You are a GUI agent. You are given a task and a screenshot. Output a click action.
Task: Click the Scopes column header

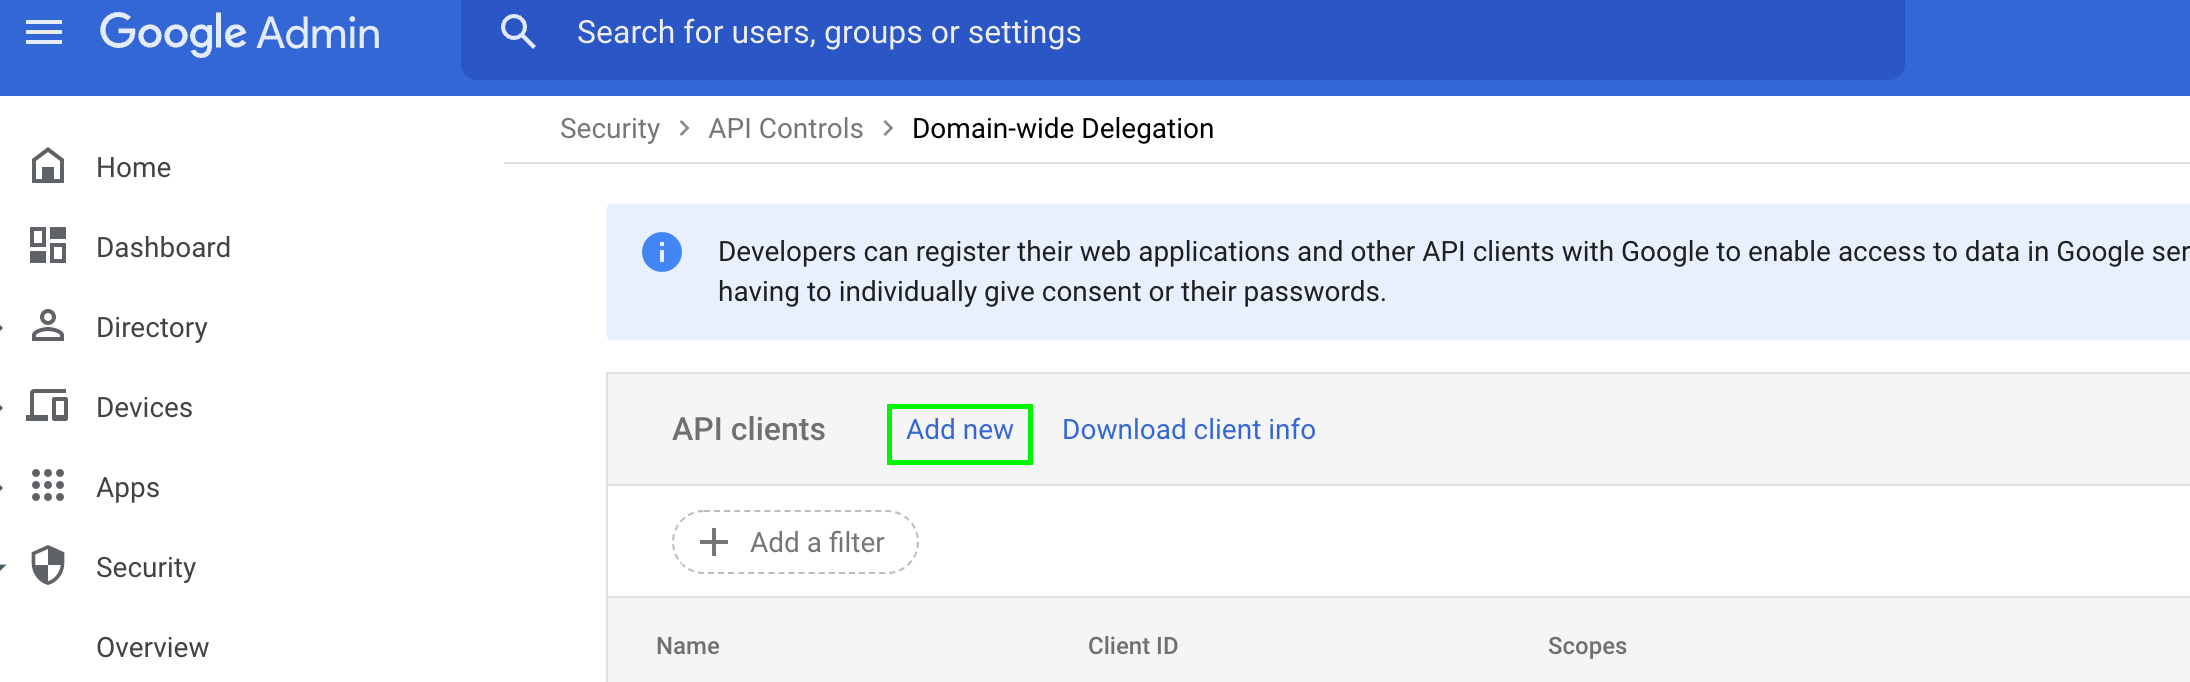tap(1587, 646)
